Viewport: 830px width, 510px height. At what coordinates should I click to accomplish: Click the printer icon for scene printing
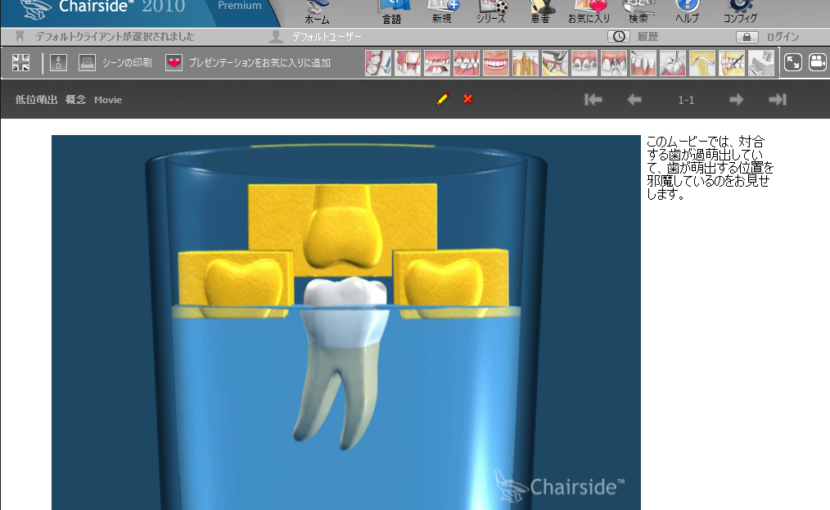coord(87,62)
